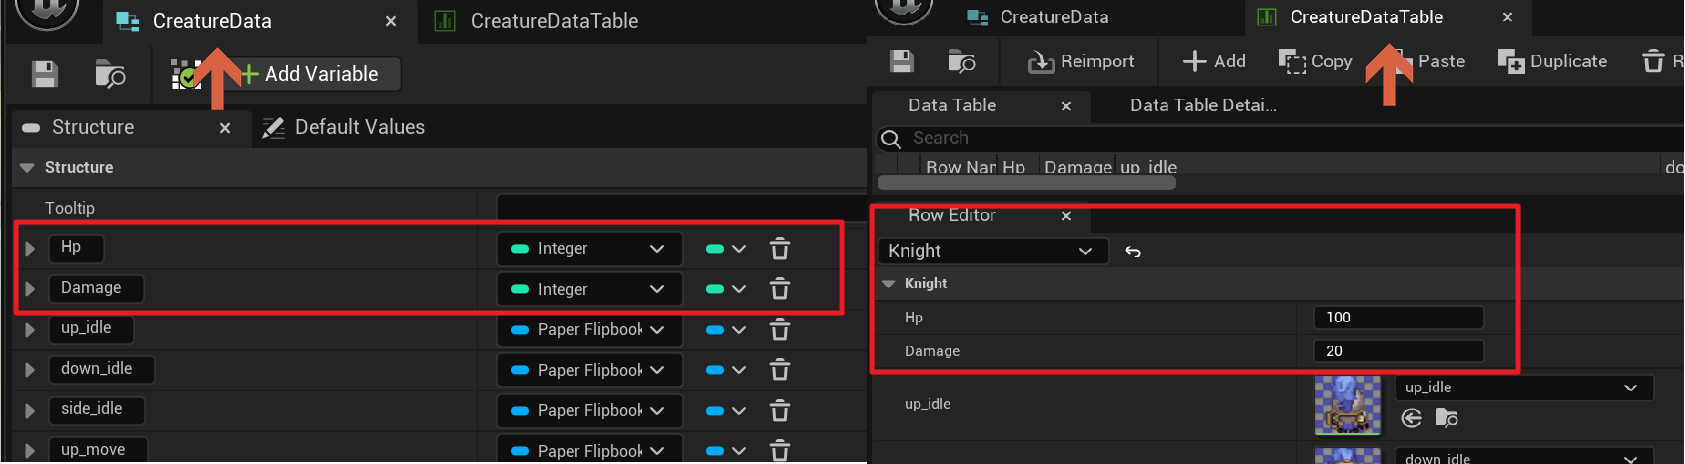Screen dimensions: 1685x464
Task: Open the Data Table Details panel tab
Action: click(1203, 105)
